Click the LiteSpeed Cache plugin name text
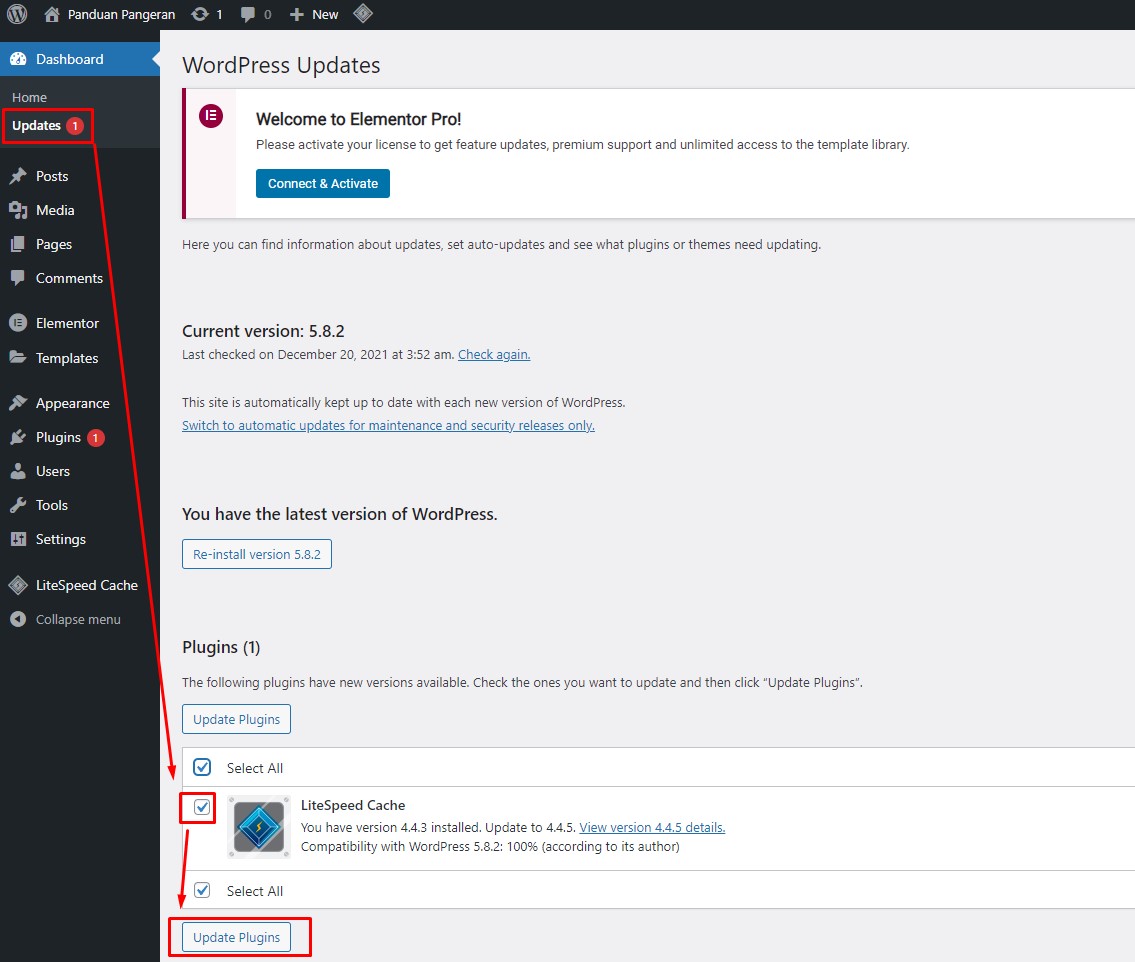The image size is (1135, 962). [353, 805]
